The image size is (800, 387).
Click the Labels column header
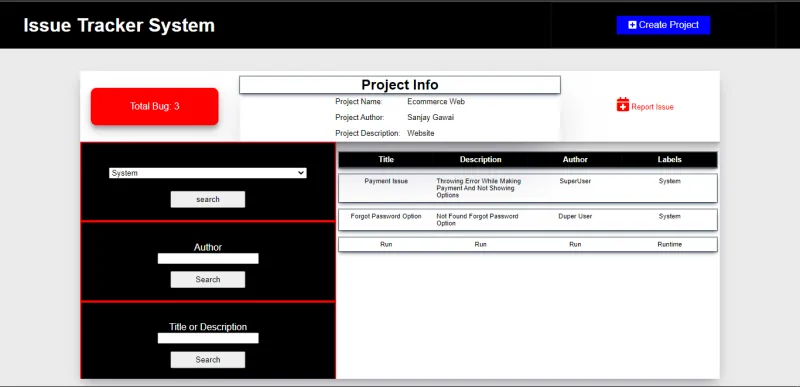pyautogui.click(x=669, y=160)
